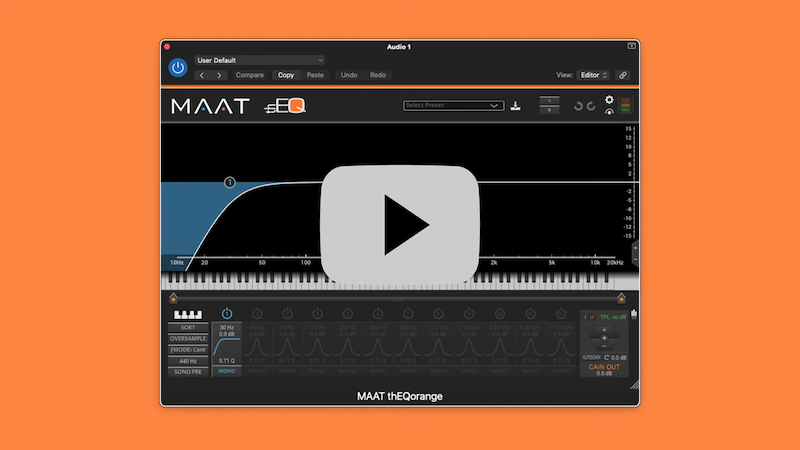This screenshot has height=450, width=800.
Task: Click the SORT button
Action: coord(188,328)
